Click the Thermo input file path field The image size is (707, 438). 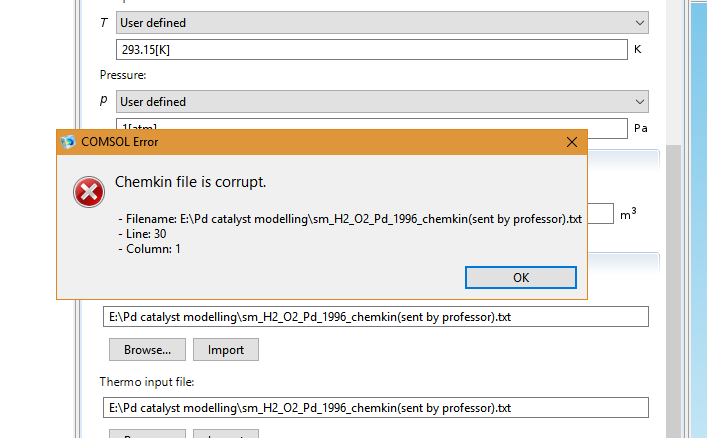click(376, 408)
